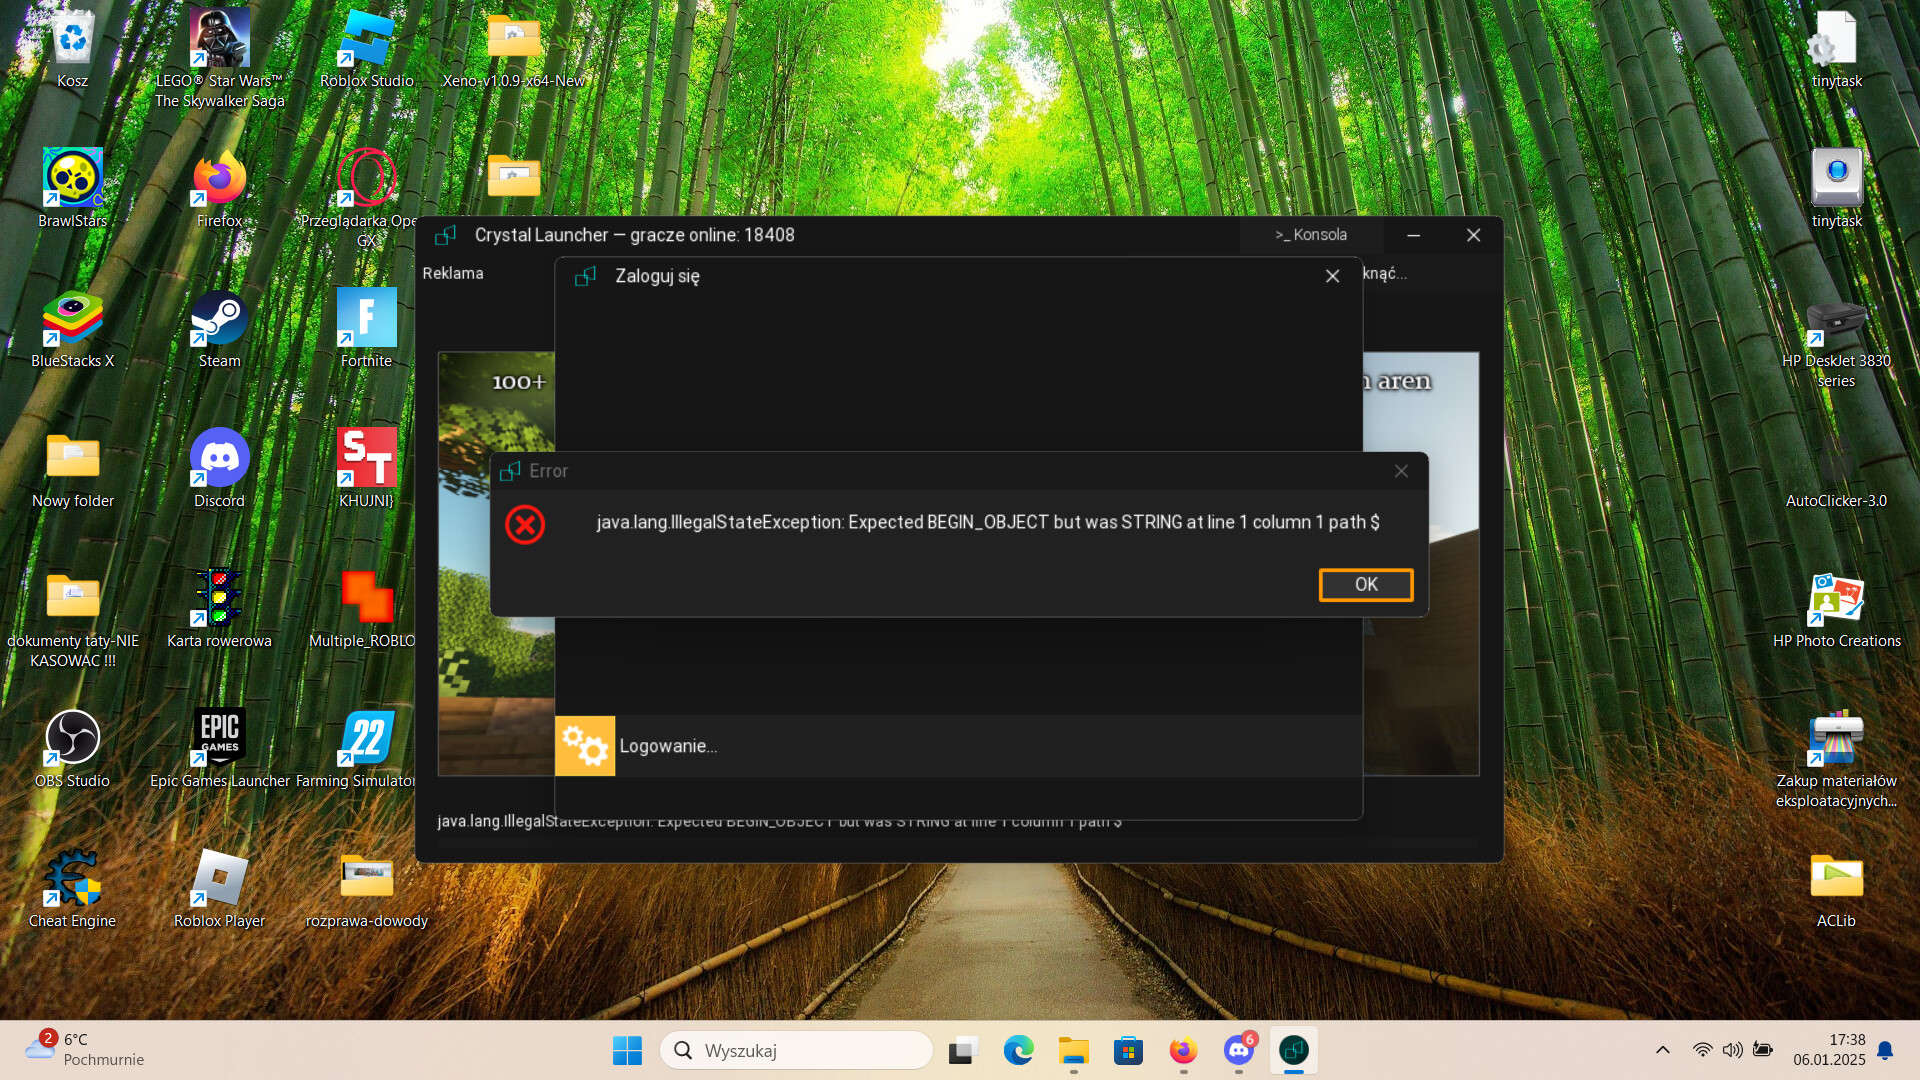Click Crystal Launcher icon in the taskbar
The width and height of the screenshot is (1920, 1080).
[x=1293, y=1051]
